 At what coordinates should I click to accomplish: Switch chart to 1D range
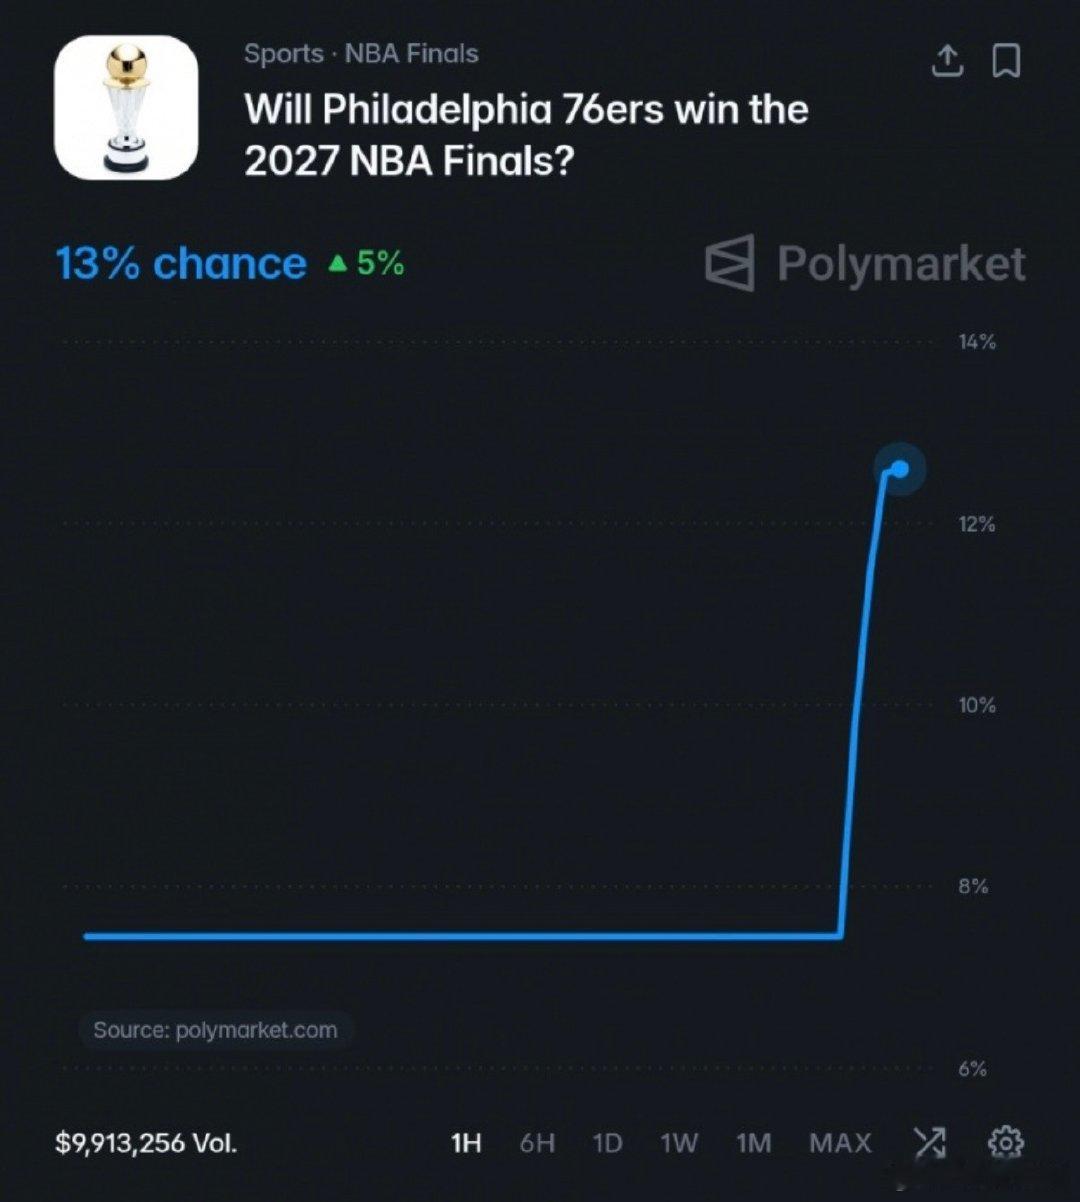pyautogui.click(x=607, y=1143)
